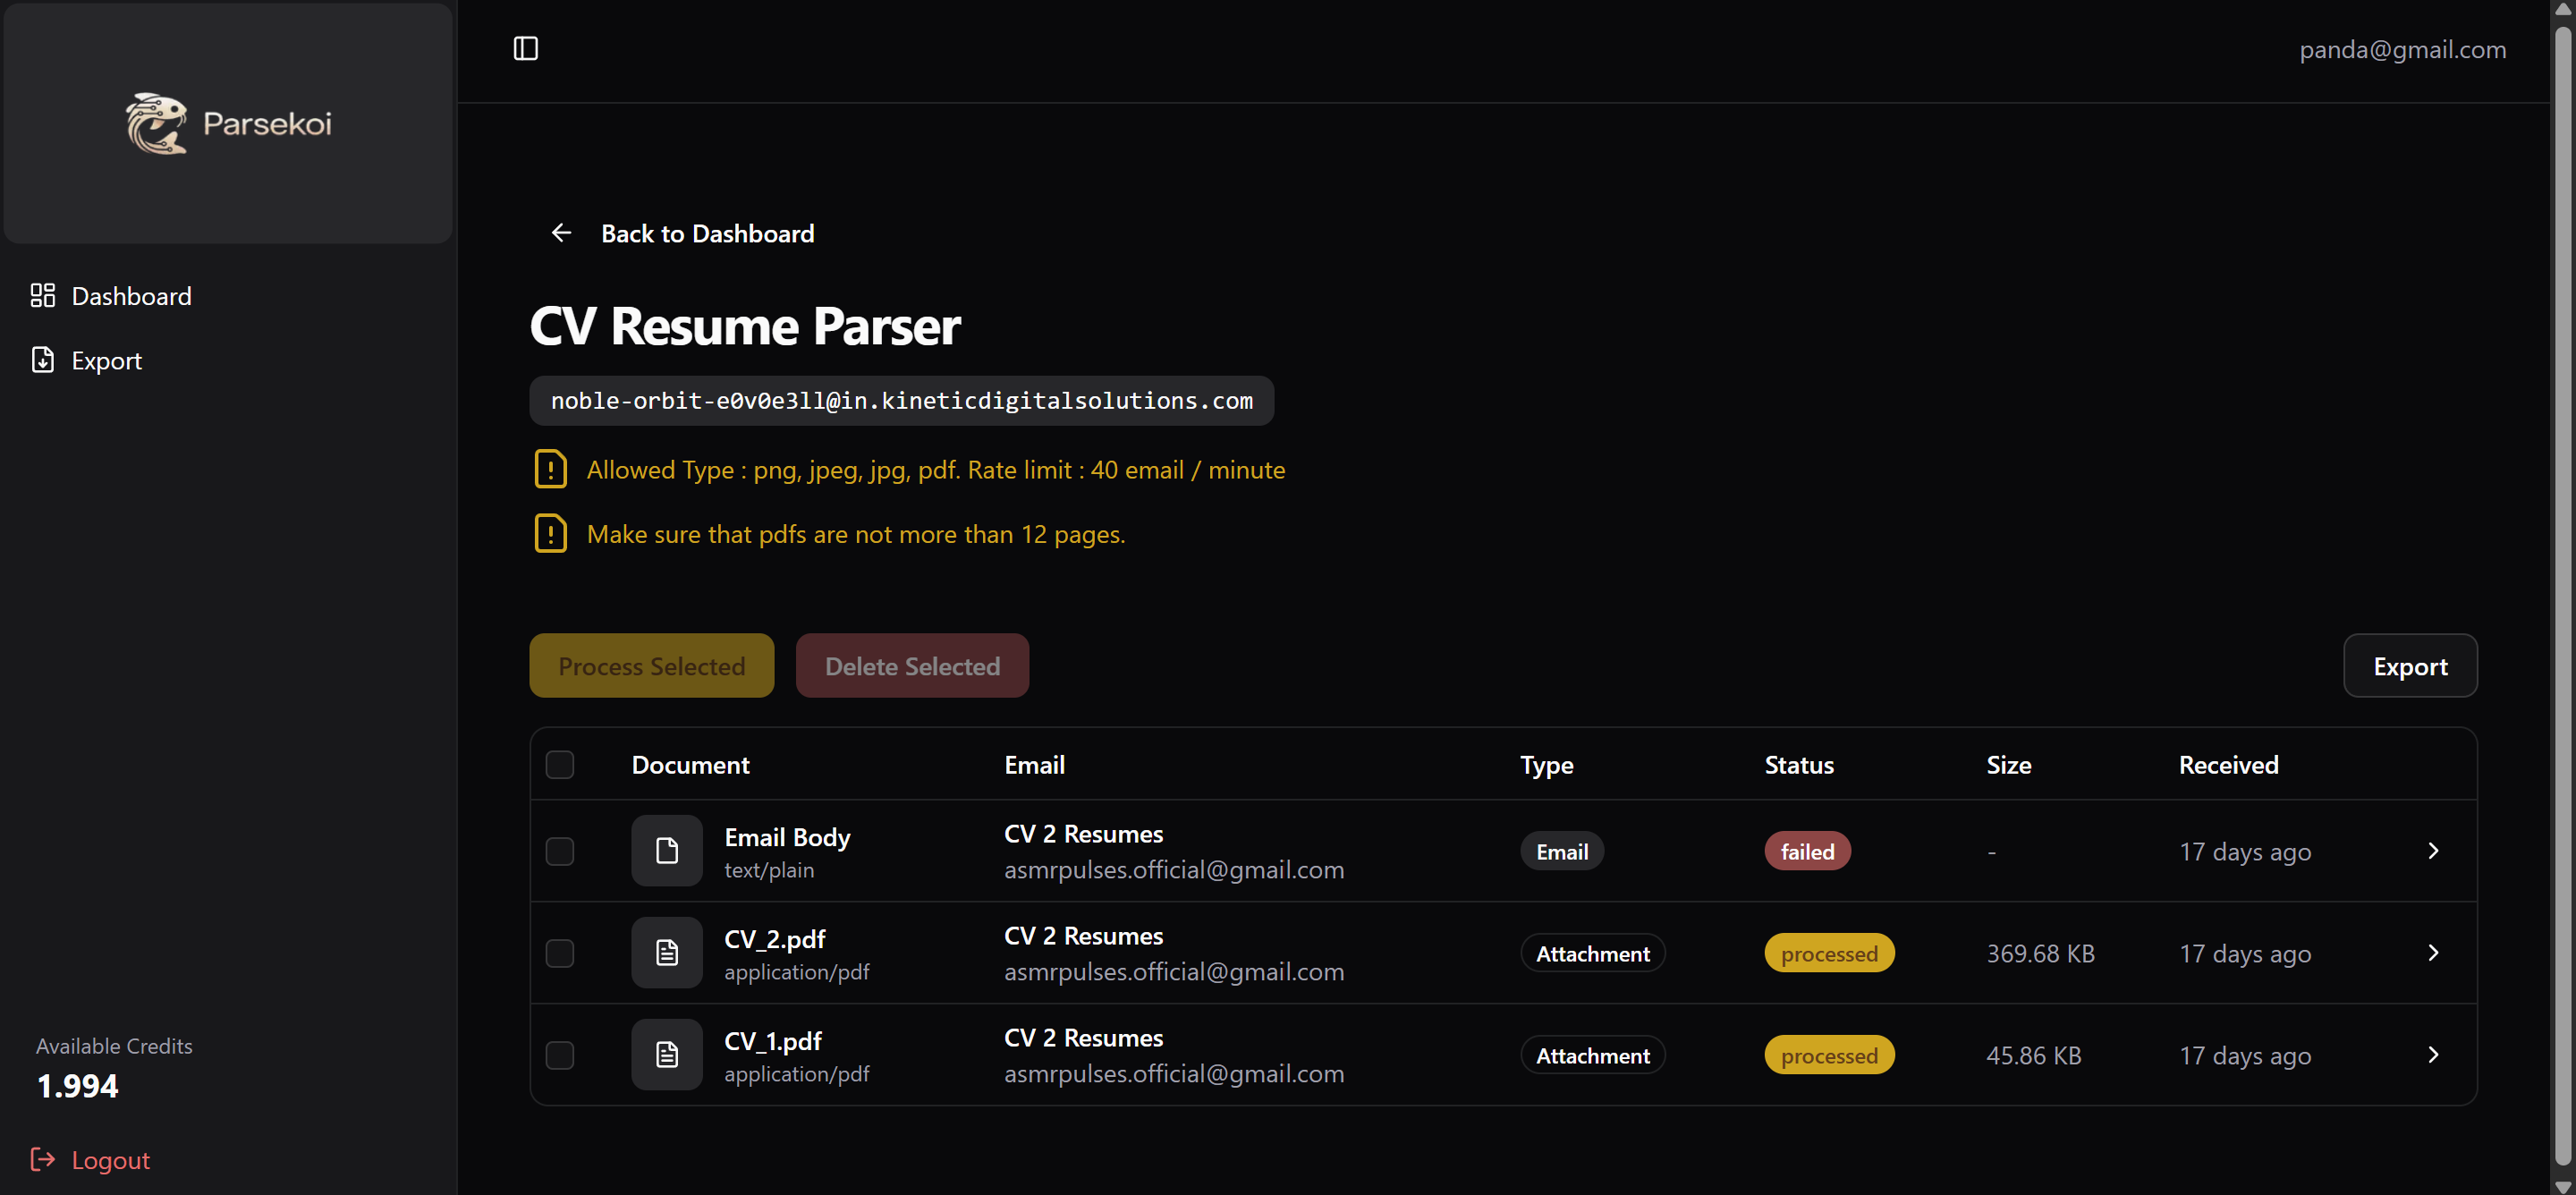
Task: Click the failed status badge
Action: [x=1806, y=852]
